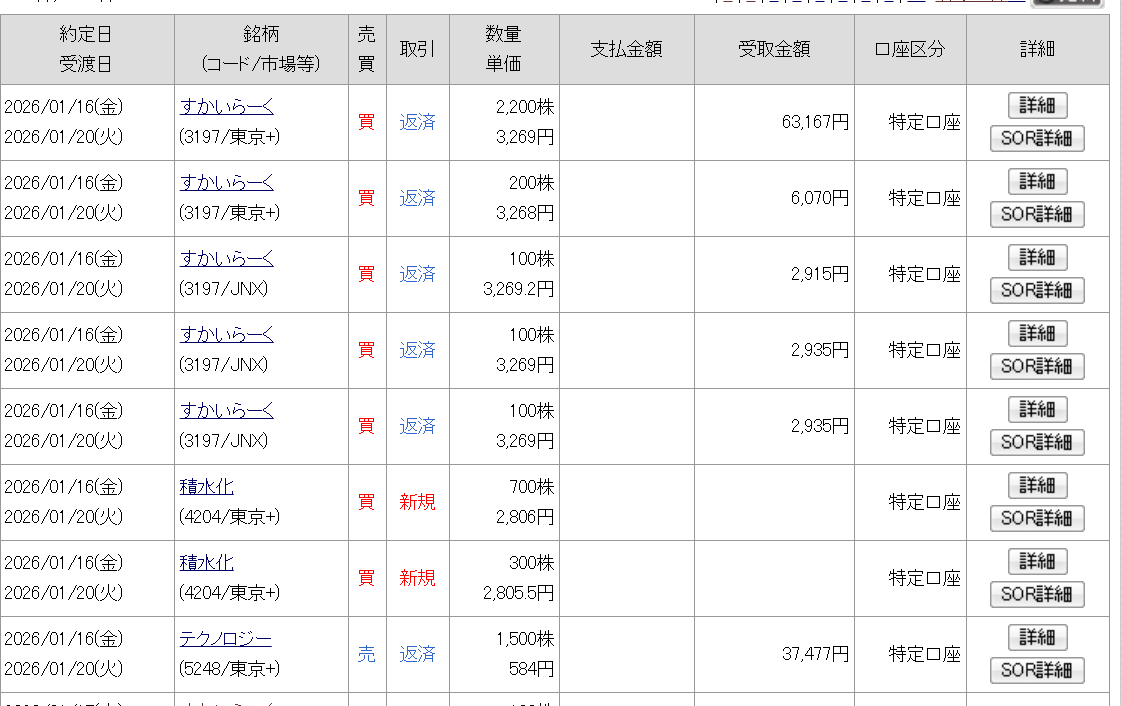Click SOR詳細 for the 200株 すかいらーく trade
The height and width of the screenshot is (706, 1122).
(1037, 215)
